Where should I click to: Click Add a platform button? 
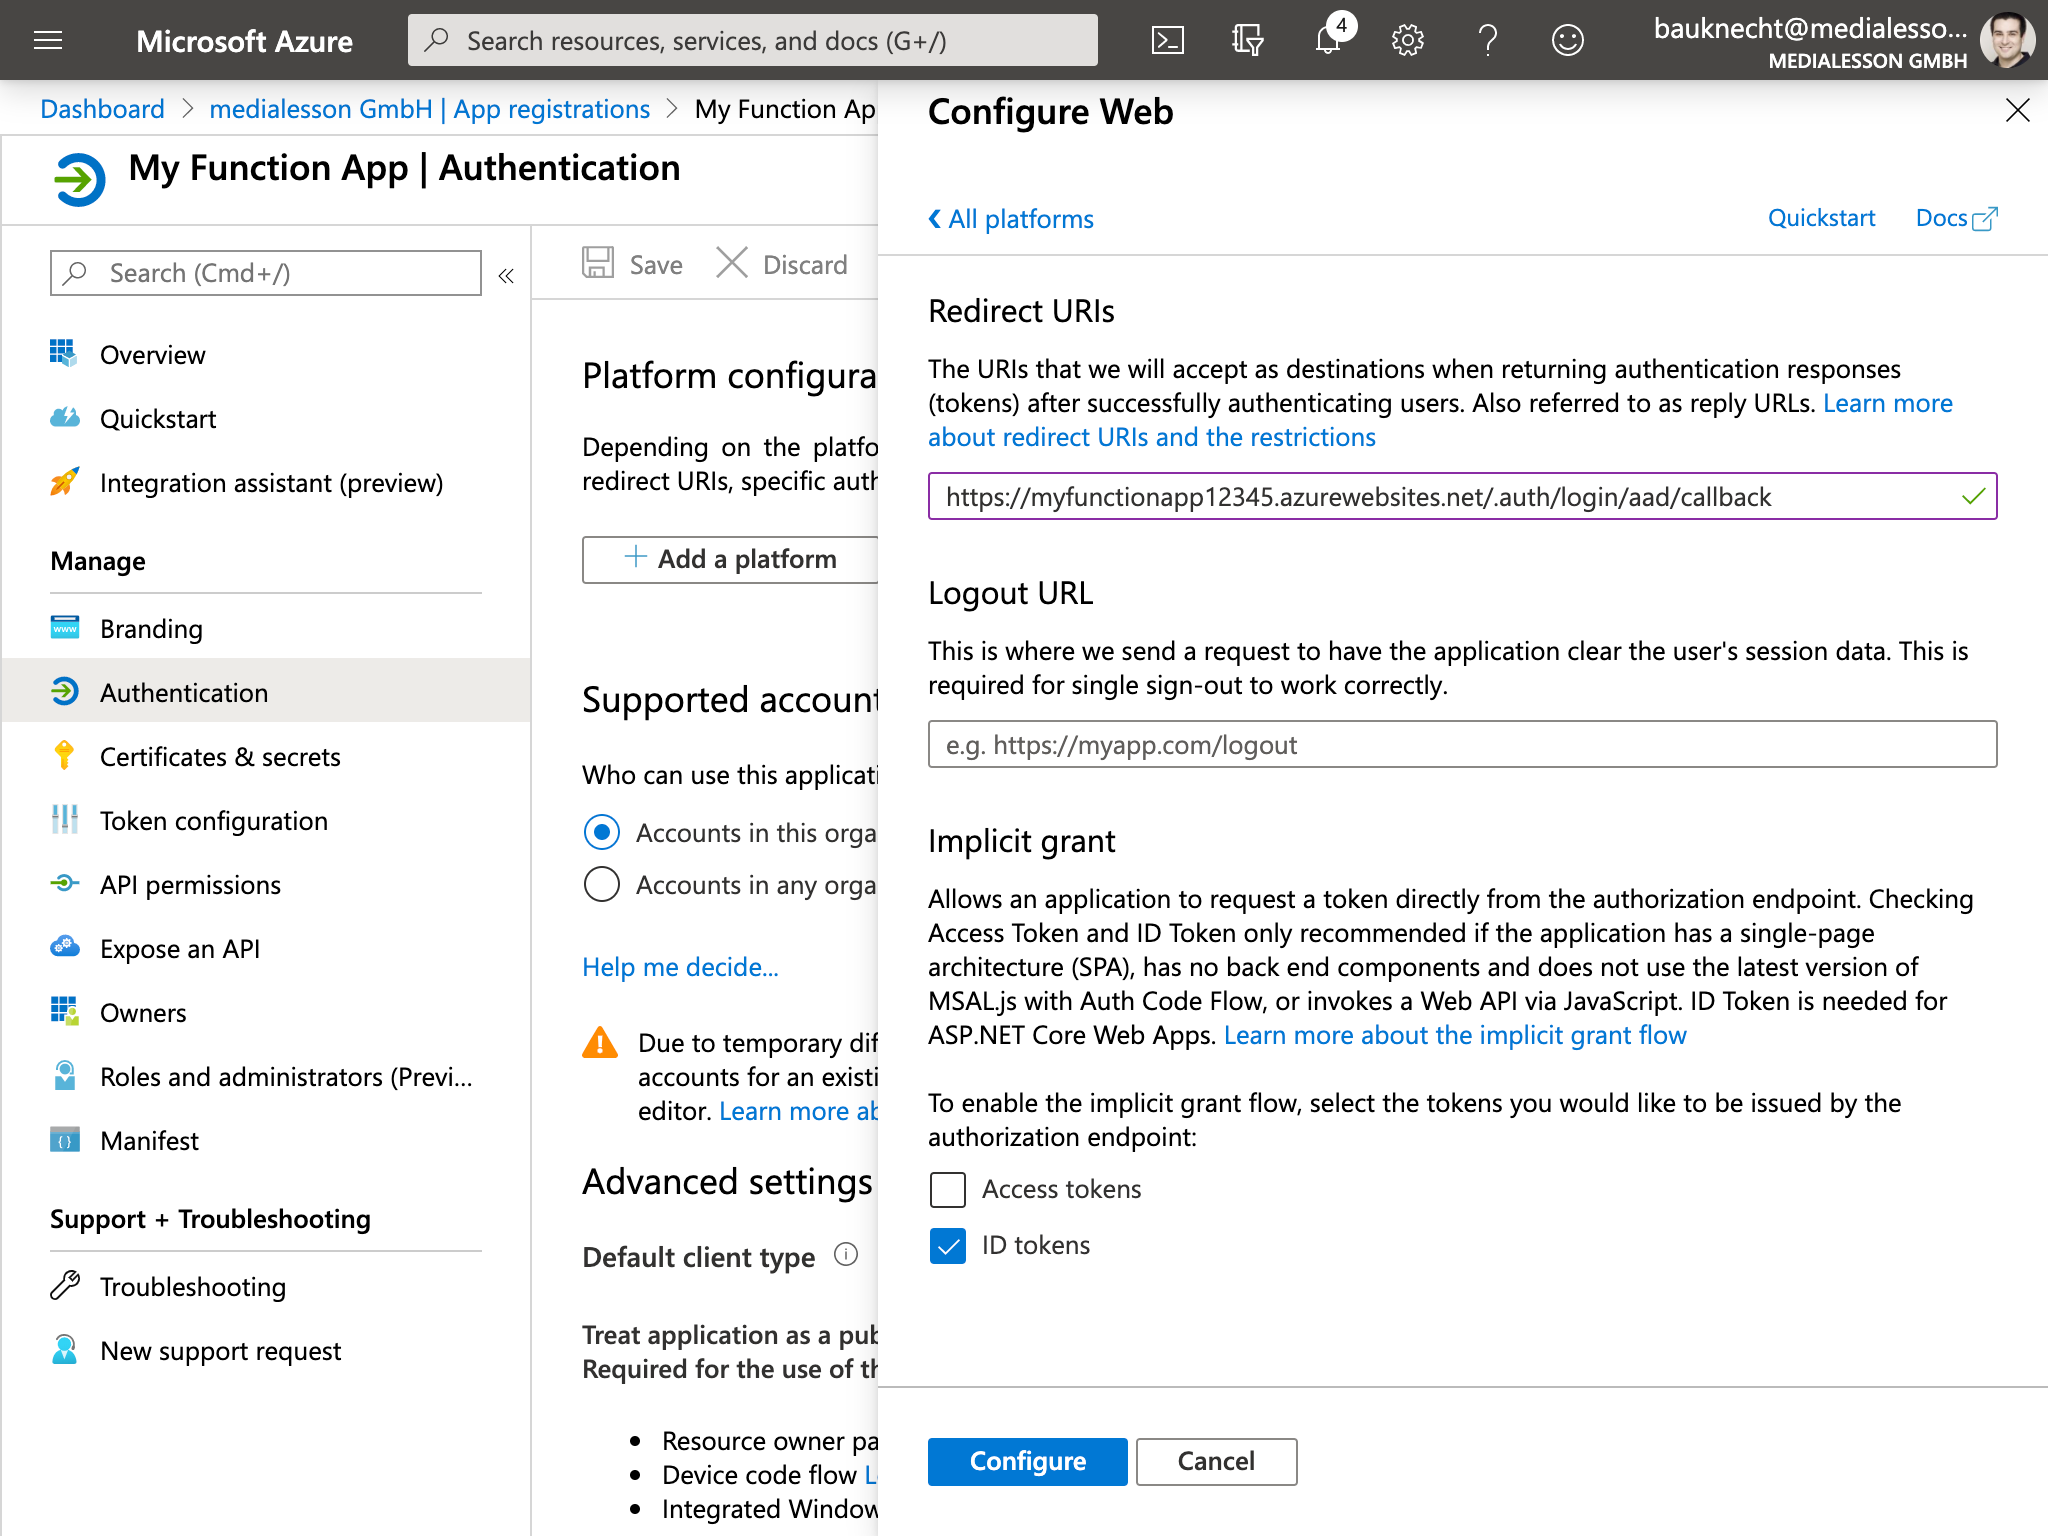pyautogui.click(x=730, y=559)
